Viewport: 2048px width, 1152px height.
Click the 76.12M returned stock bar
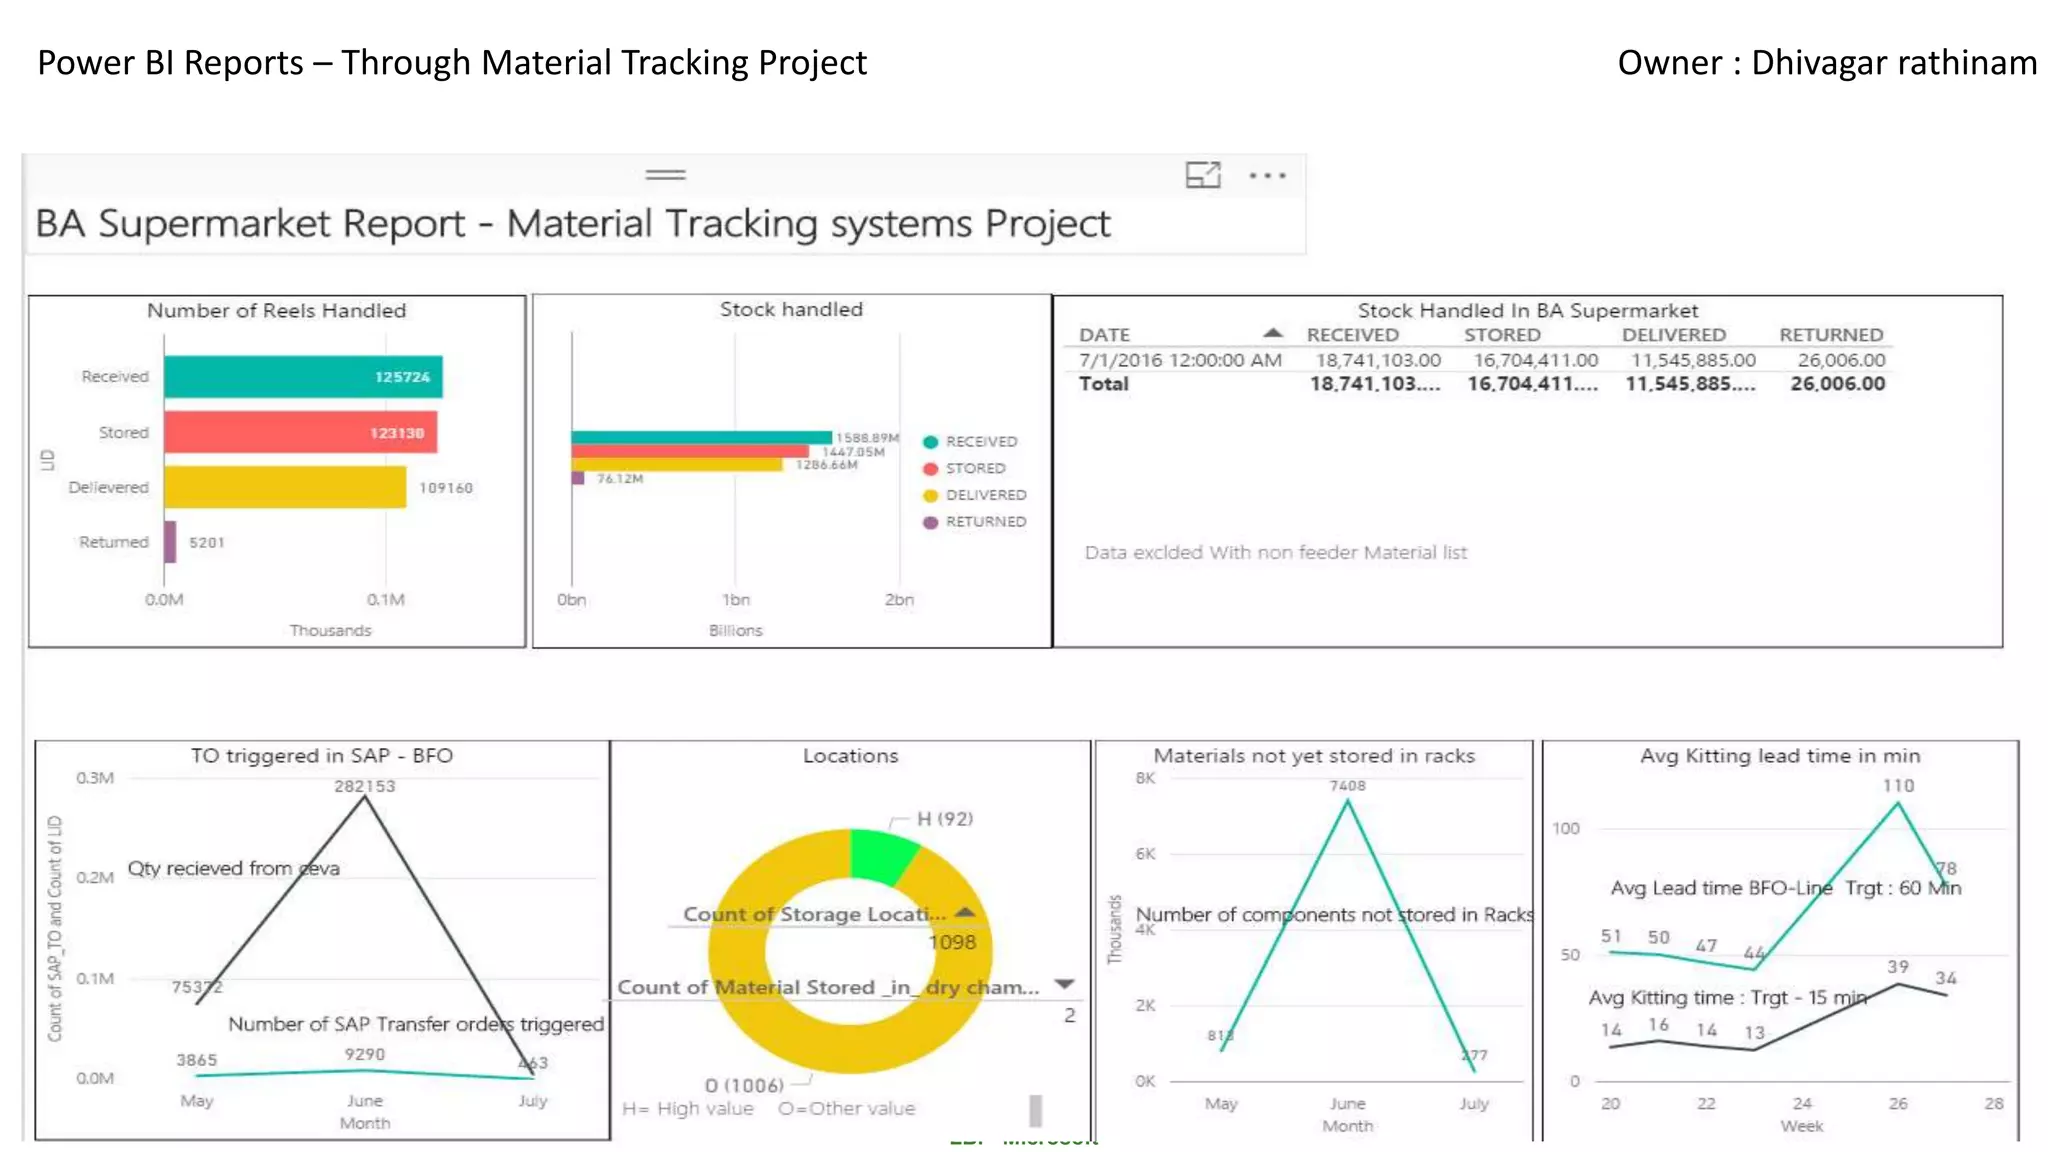point(577,478)
